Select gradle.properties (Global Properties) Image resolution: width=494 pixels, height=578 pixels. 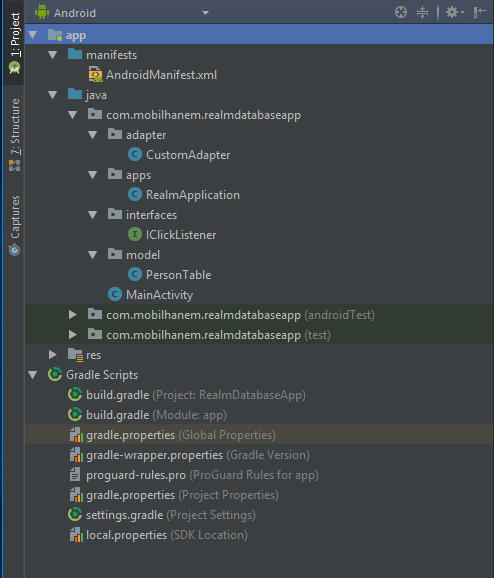click(x=181, y=435)
